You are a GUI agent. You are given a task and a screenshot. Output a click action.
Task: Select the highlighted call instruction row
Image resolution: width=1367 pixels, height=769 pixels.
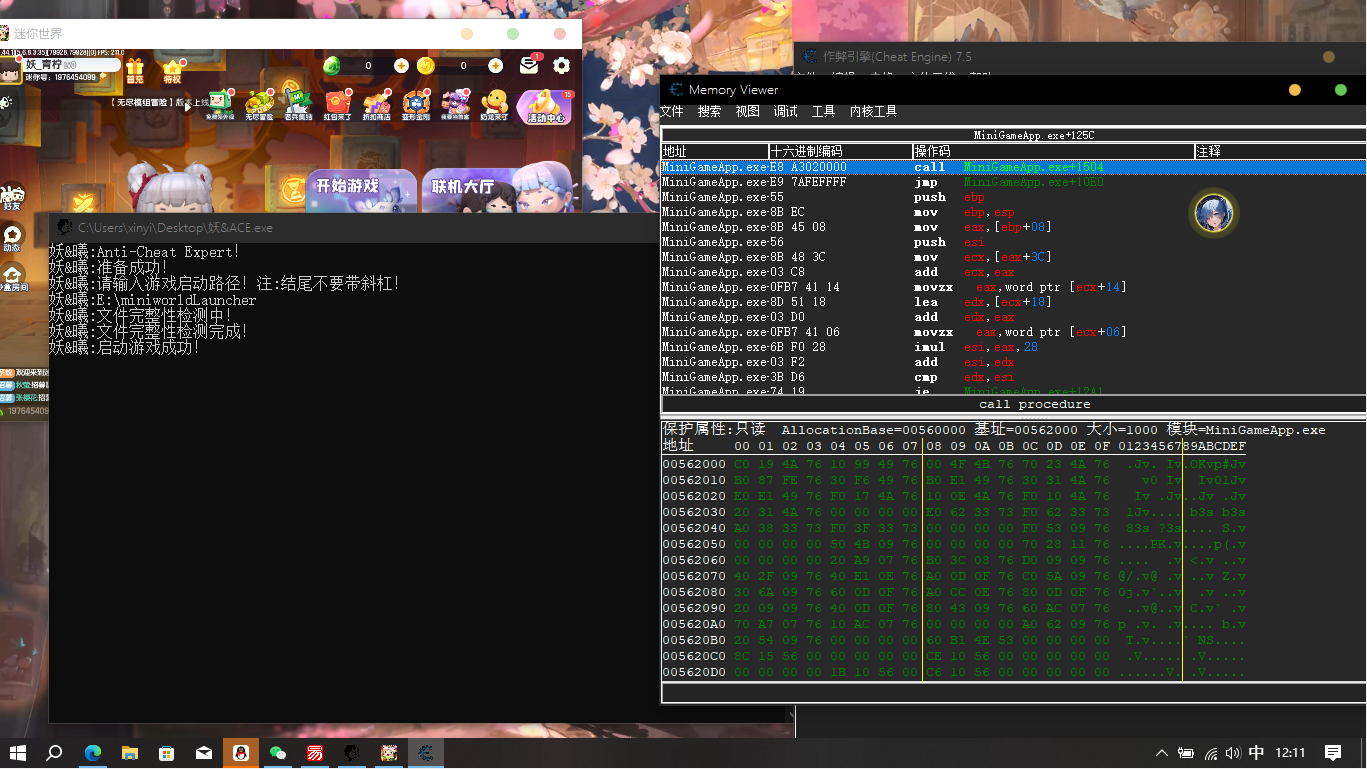pyautogui.click(x=900, y=167)
